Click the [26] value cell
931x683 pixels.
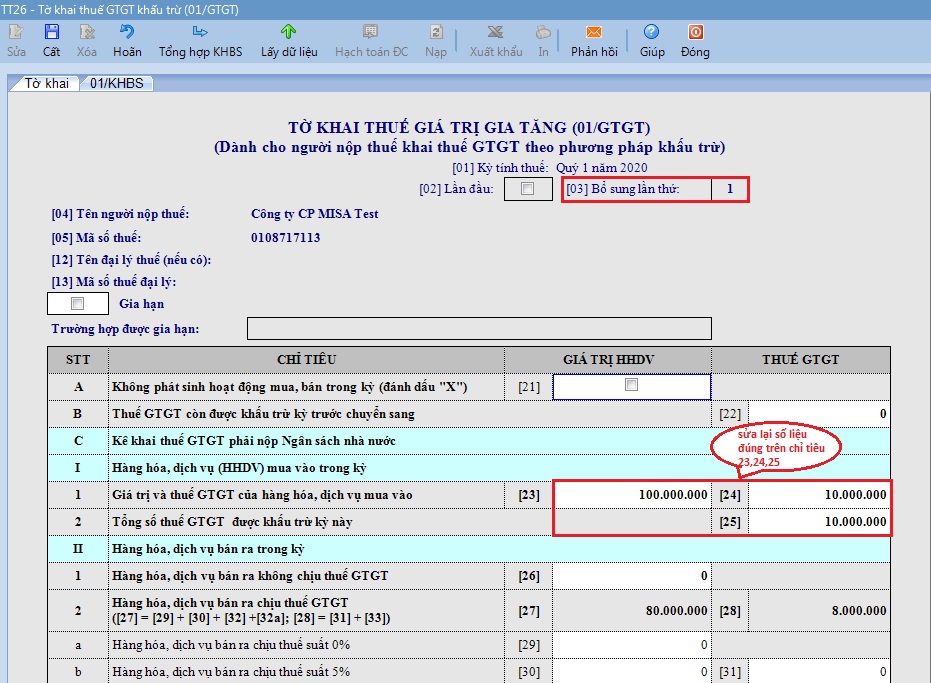pyautogui.click(x=632, y=576)
